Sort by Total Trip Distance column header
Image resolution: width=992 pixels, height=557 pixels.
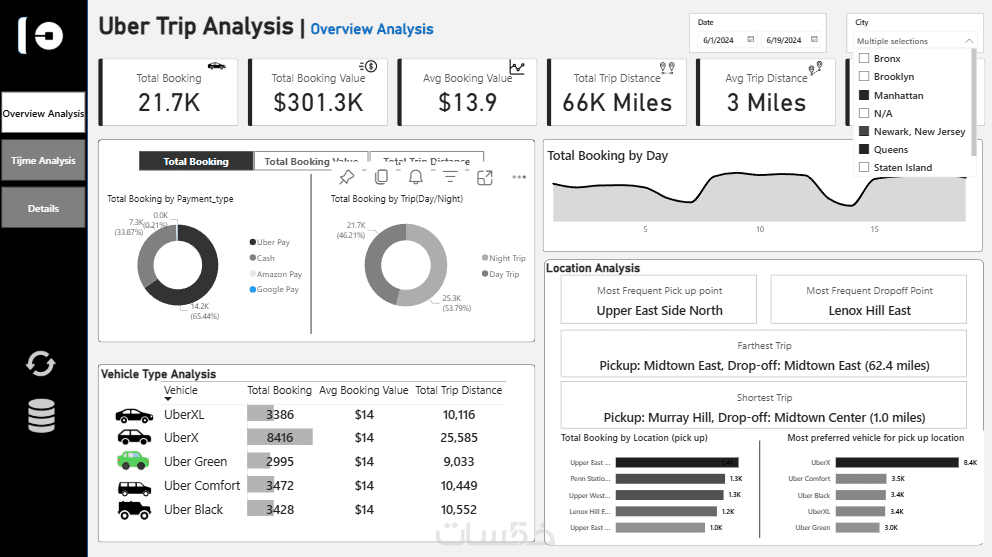pos(459,391)
